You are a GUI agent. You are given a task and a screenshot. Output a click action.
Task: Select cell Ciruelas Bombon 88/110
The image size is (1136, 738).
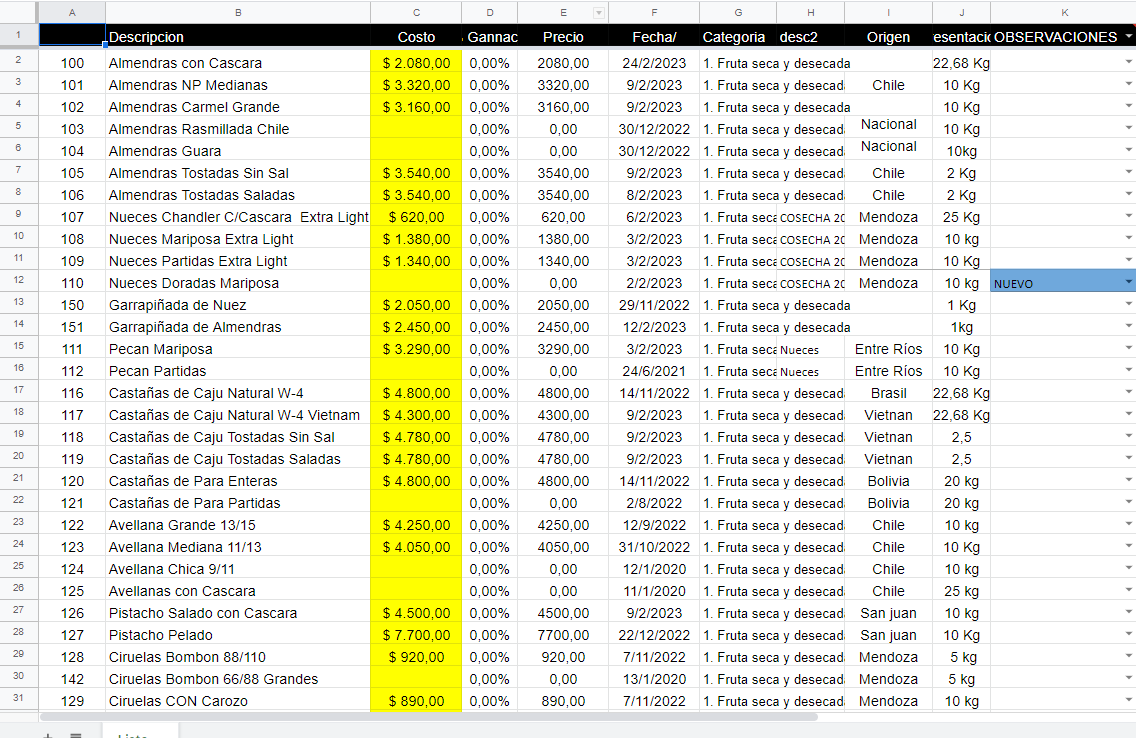click(238, 657)
